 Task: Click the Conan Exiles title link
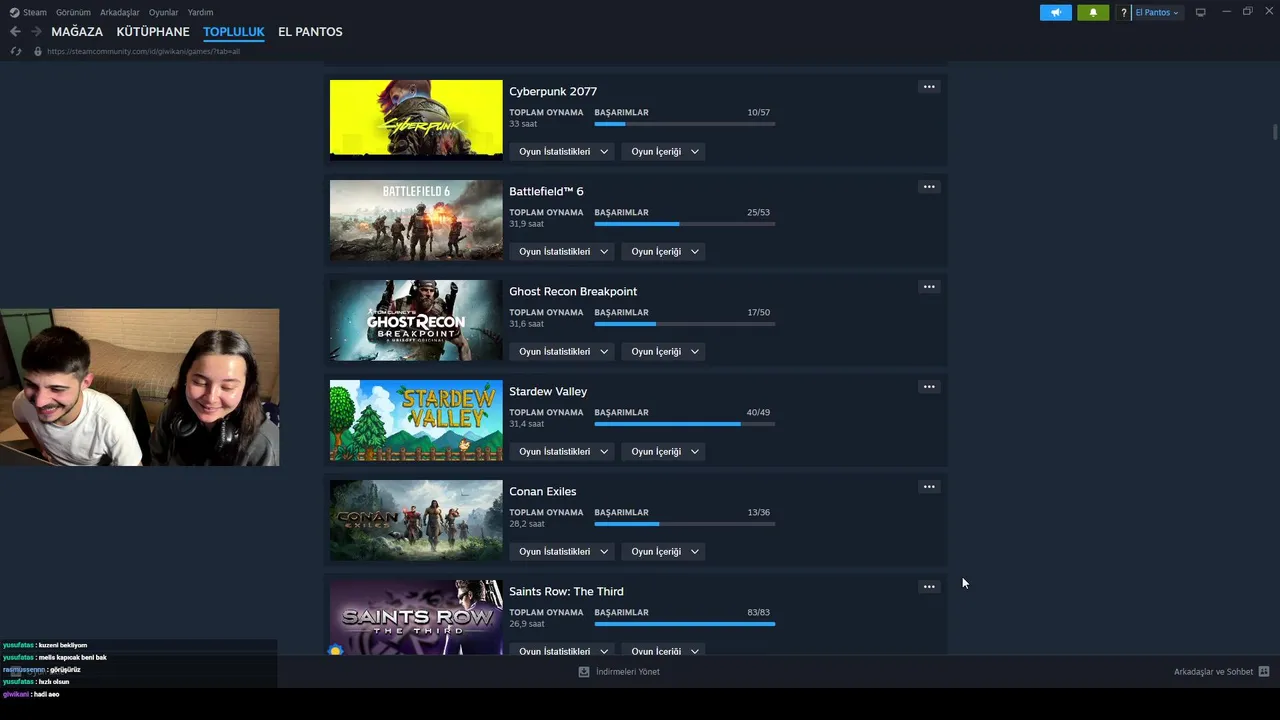tap(543, 491)
